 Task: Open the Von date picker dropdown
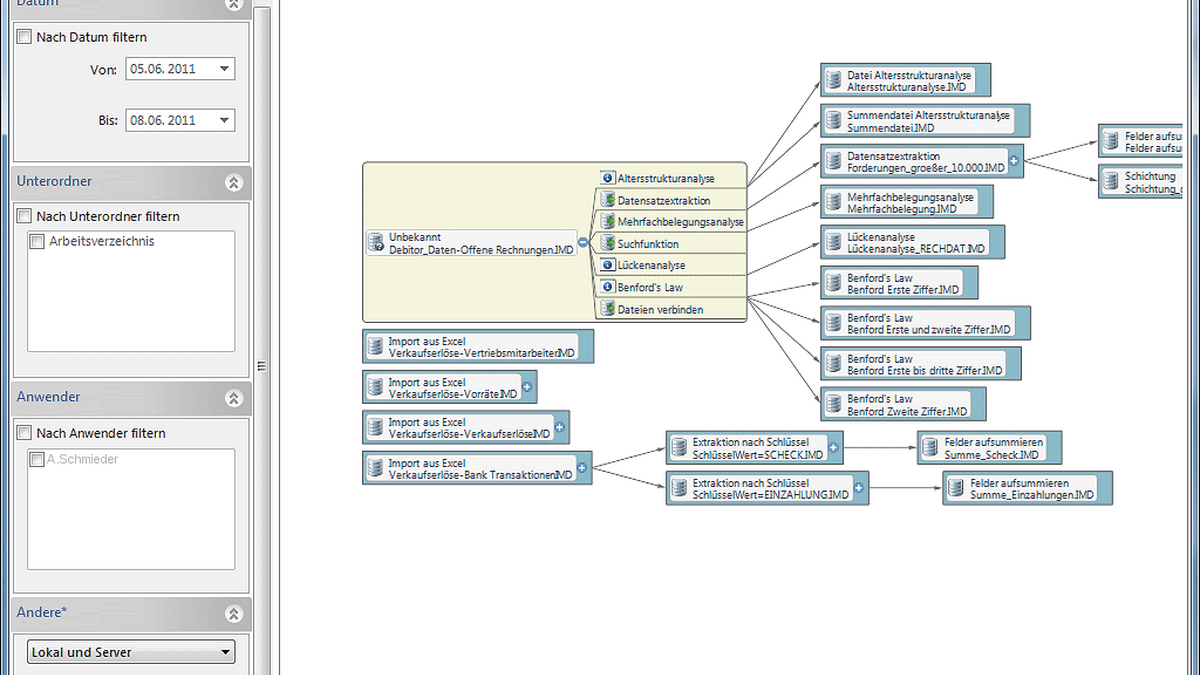[x=224, y=69]
